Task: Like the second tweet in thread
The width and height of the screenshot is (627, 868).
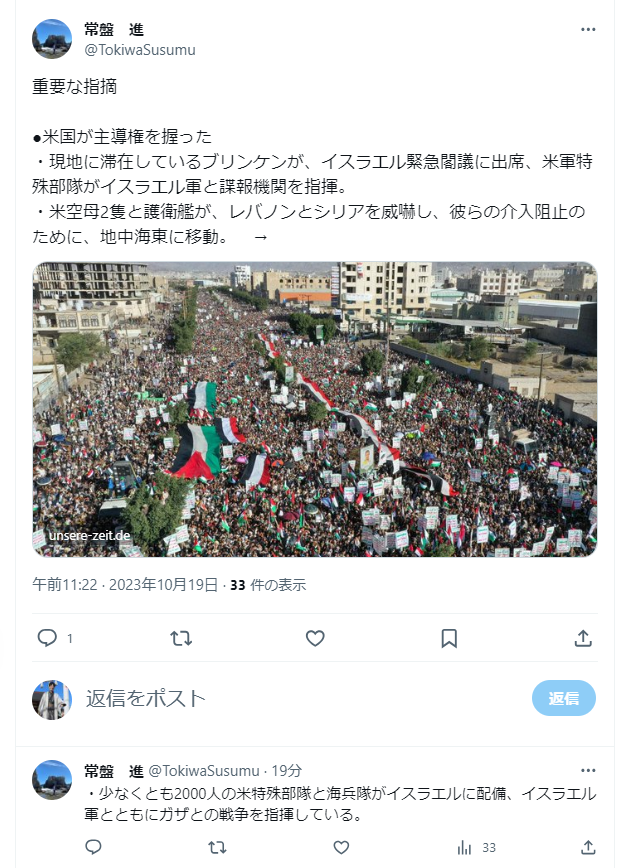Action: 341,847
